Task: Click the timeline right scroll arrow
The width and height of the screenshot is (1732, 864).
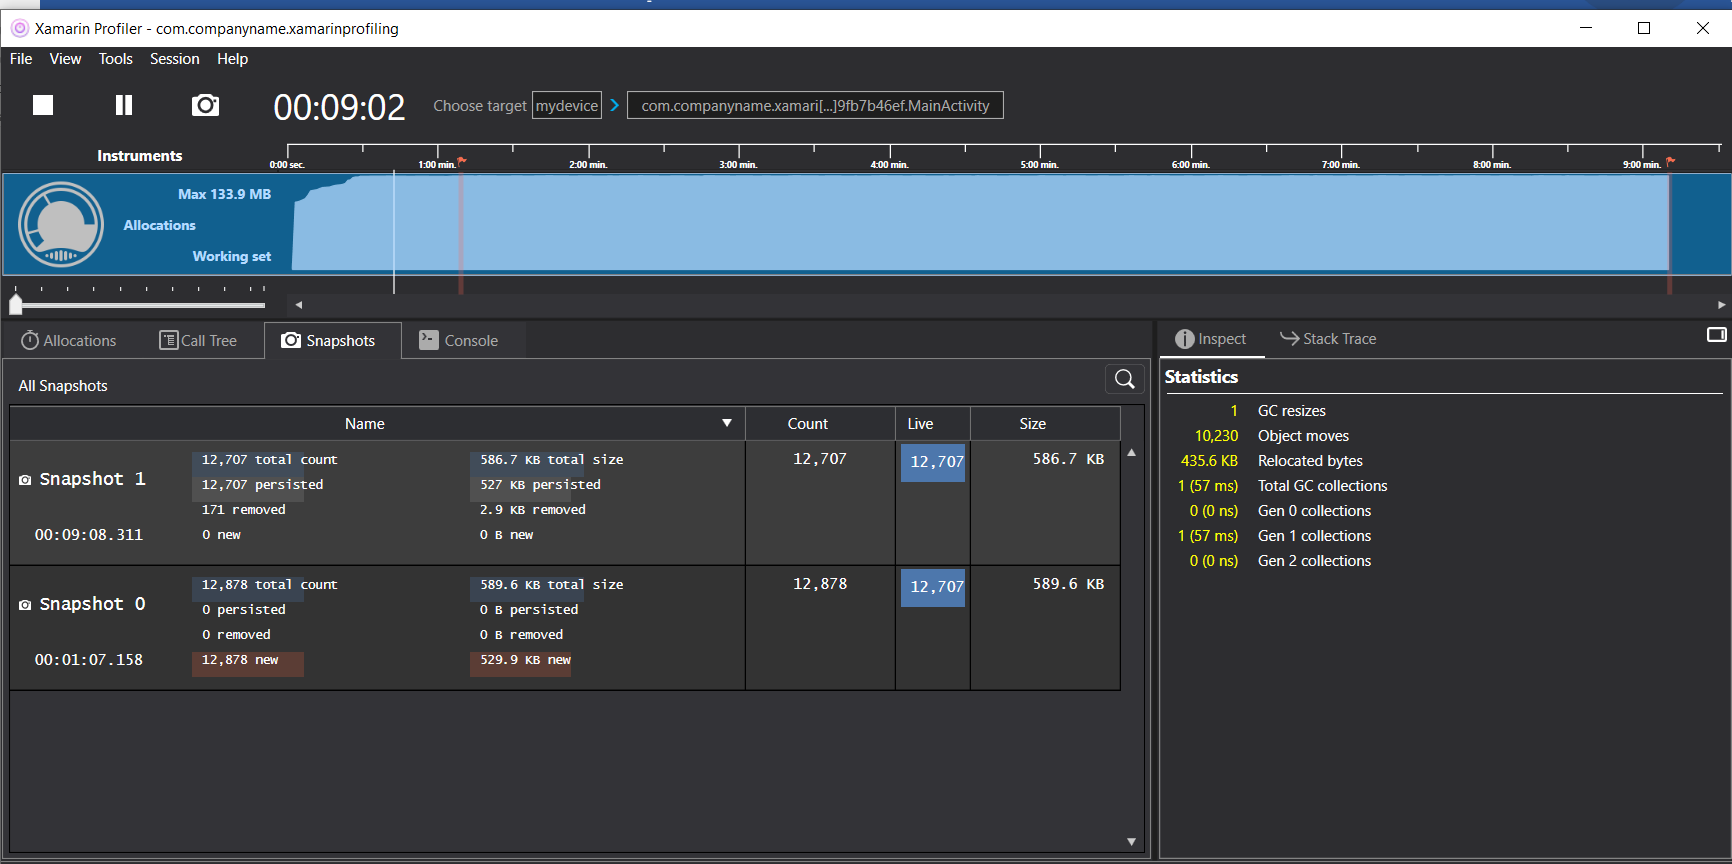Action: [x=1721, y=305]
